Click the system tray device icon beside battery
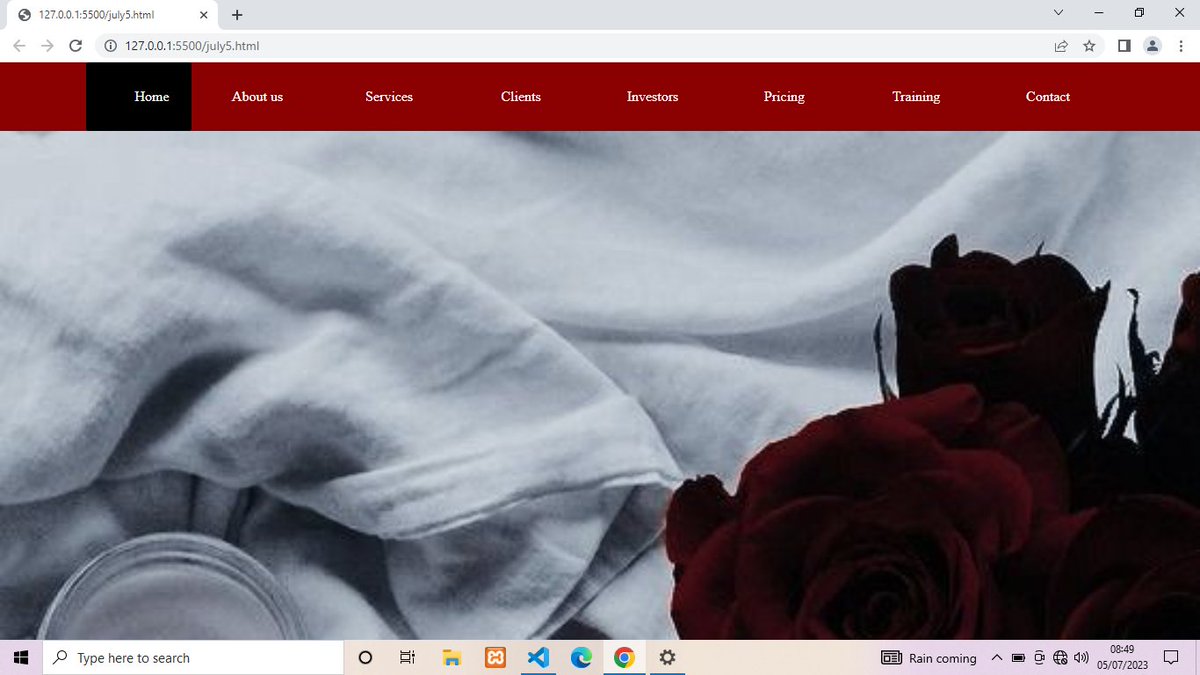 pyautogui.click(x=1040, y=658)
